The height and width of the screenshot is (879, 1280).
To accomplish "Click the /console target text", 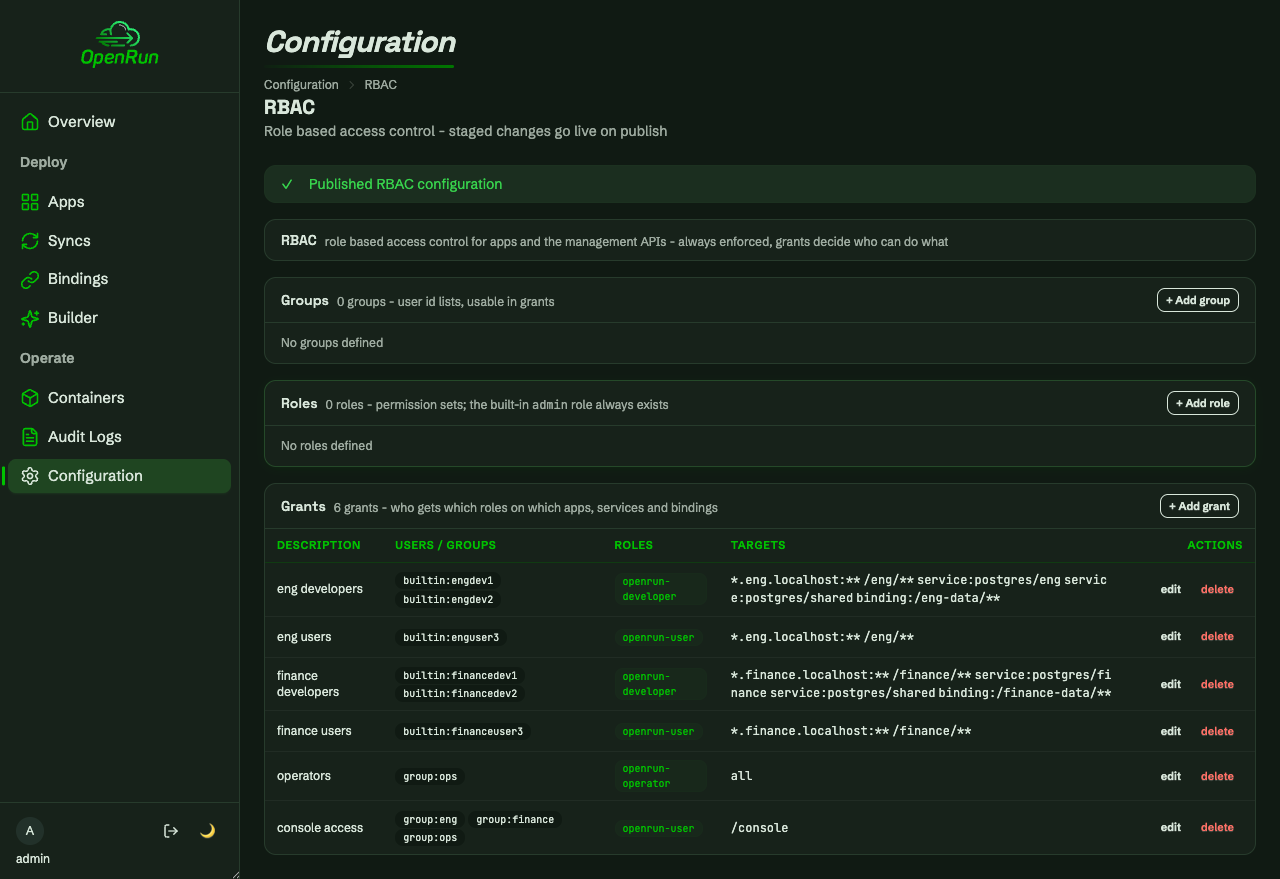I will (760, 828).
